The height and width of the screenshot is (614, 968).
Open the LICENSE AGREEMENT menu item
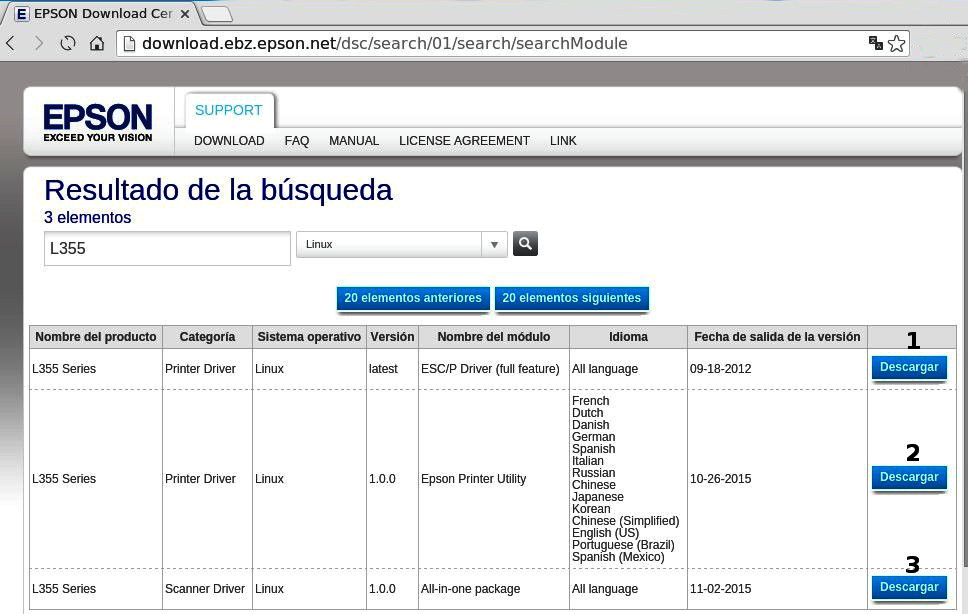pos(464,141)
